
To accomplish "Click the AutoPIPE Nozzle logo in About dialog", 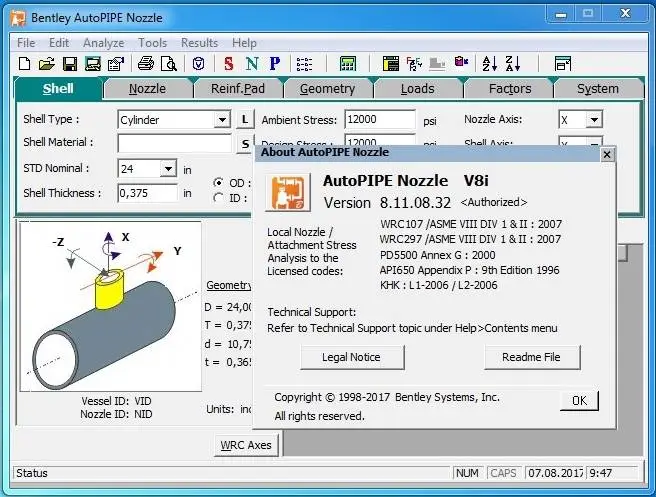I will [288, 192].
